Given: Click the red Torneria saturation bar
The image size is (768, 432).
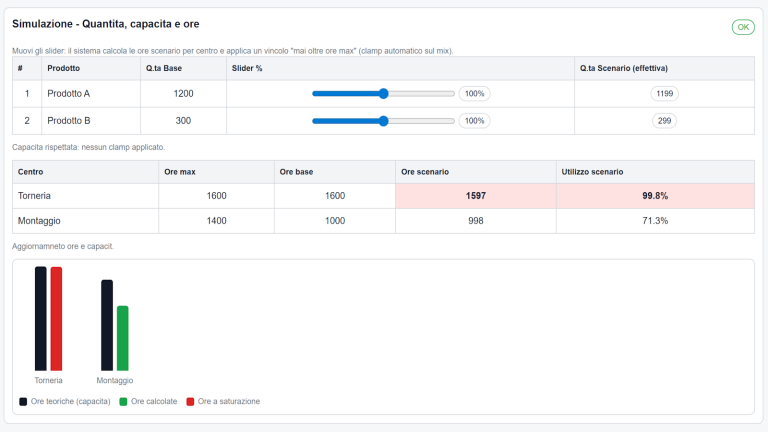Looking at the screenshot, I should coord(57,318).
